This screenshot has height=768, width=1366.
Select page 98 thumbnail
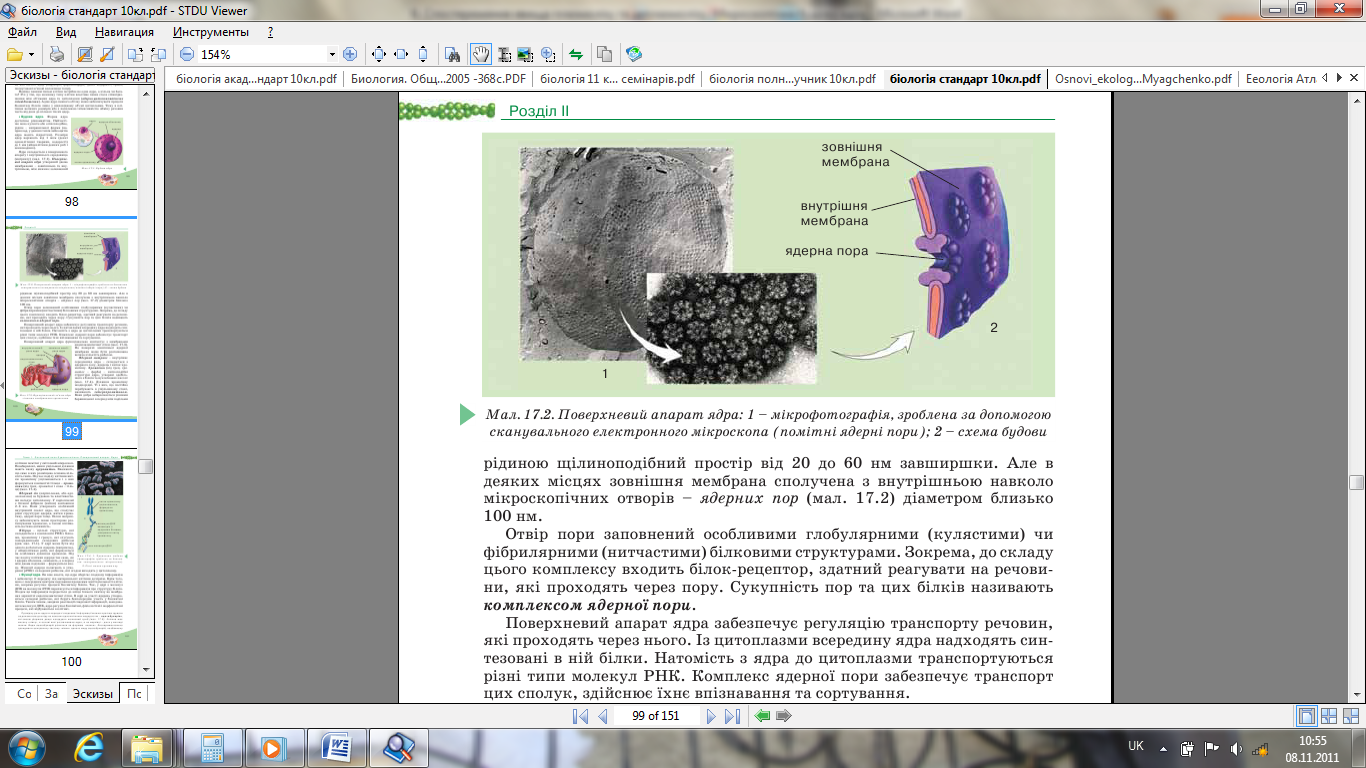72,136
